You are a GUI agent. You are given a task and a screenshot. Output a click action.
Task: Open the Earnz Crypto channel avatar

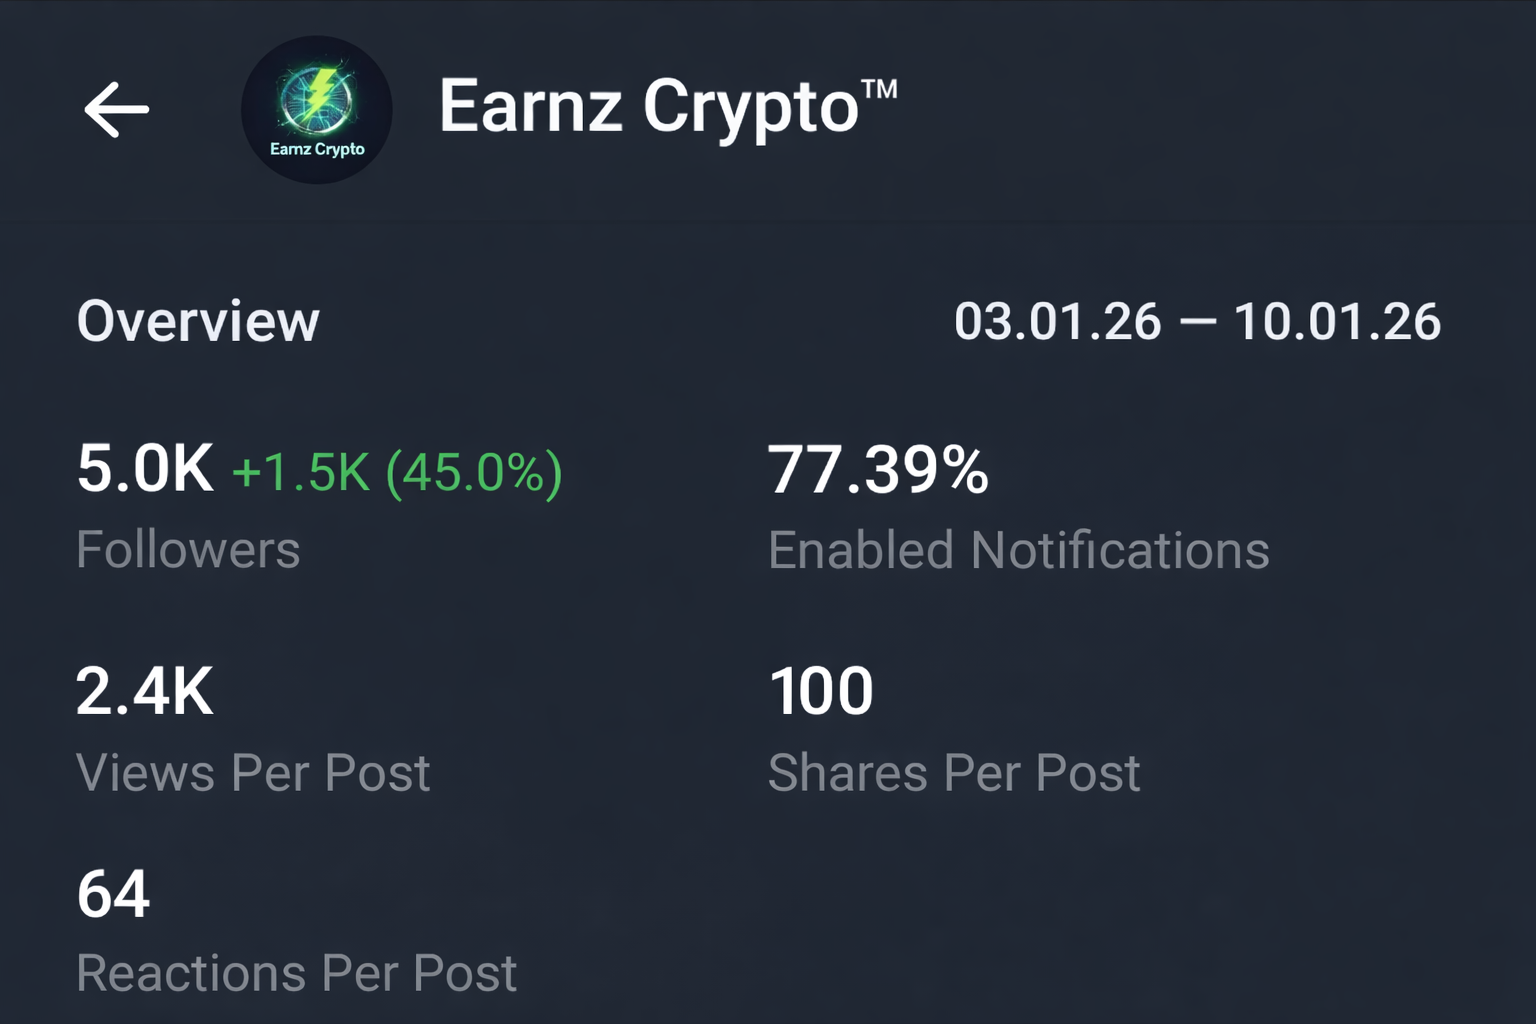316,110
